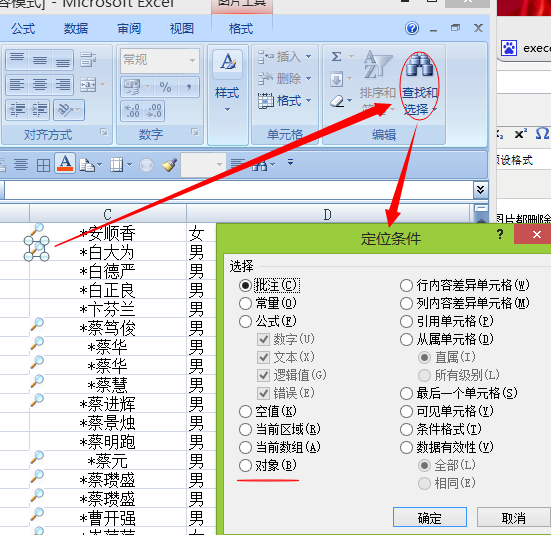Click column D header
The width and height of the screenshot is (551, 535).
point(328,214)
